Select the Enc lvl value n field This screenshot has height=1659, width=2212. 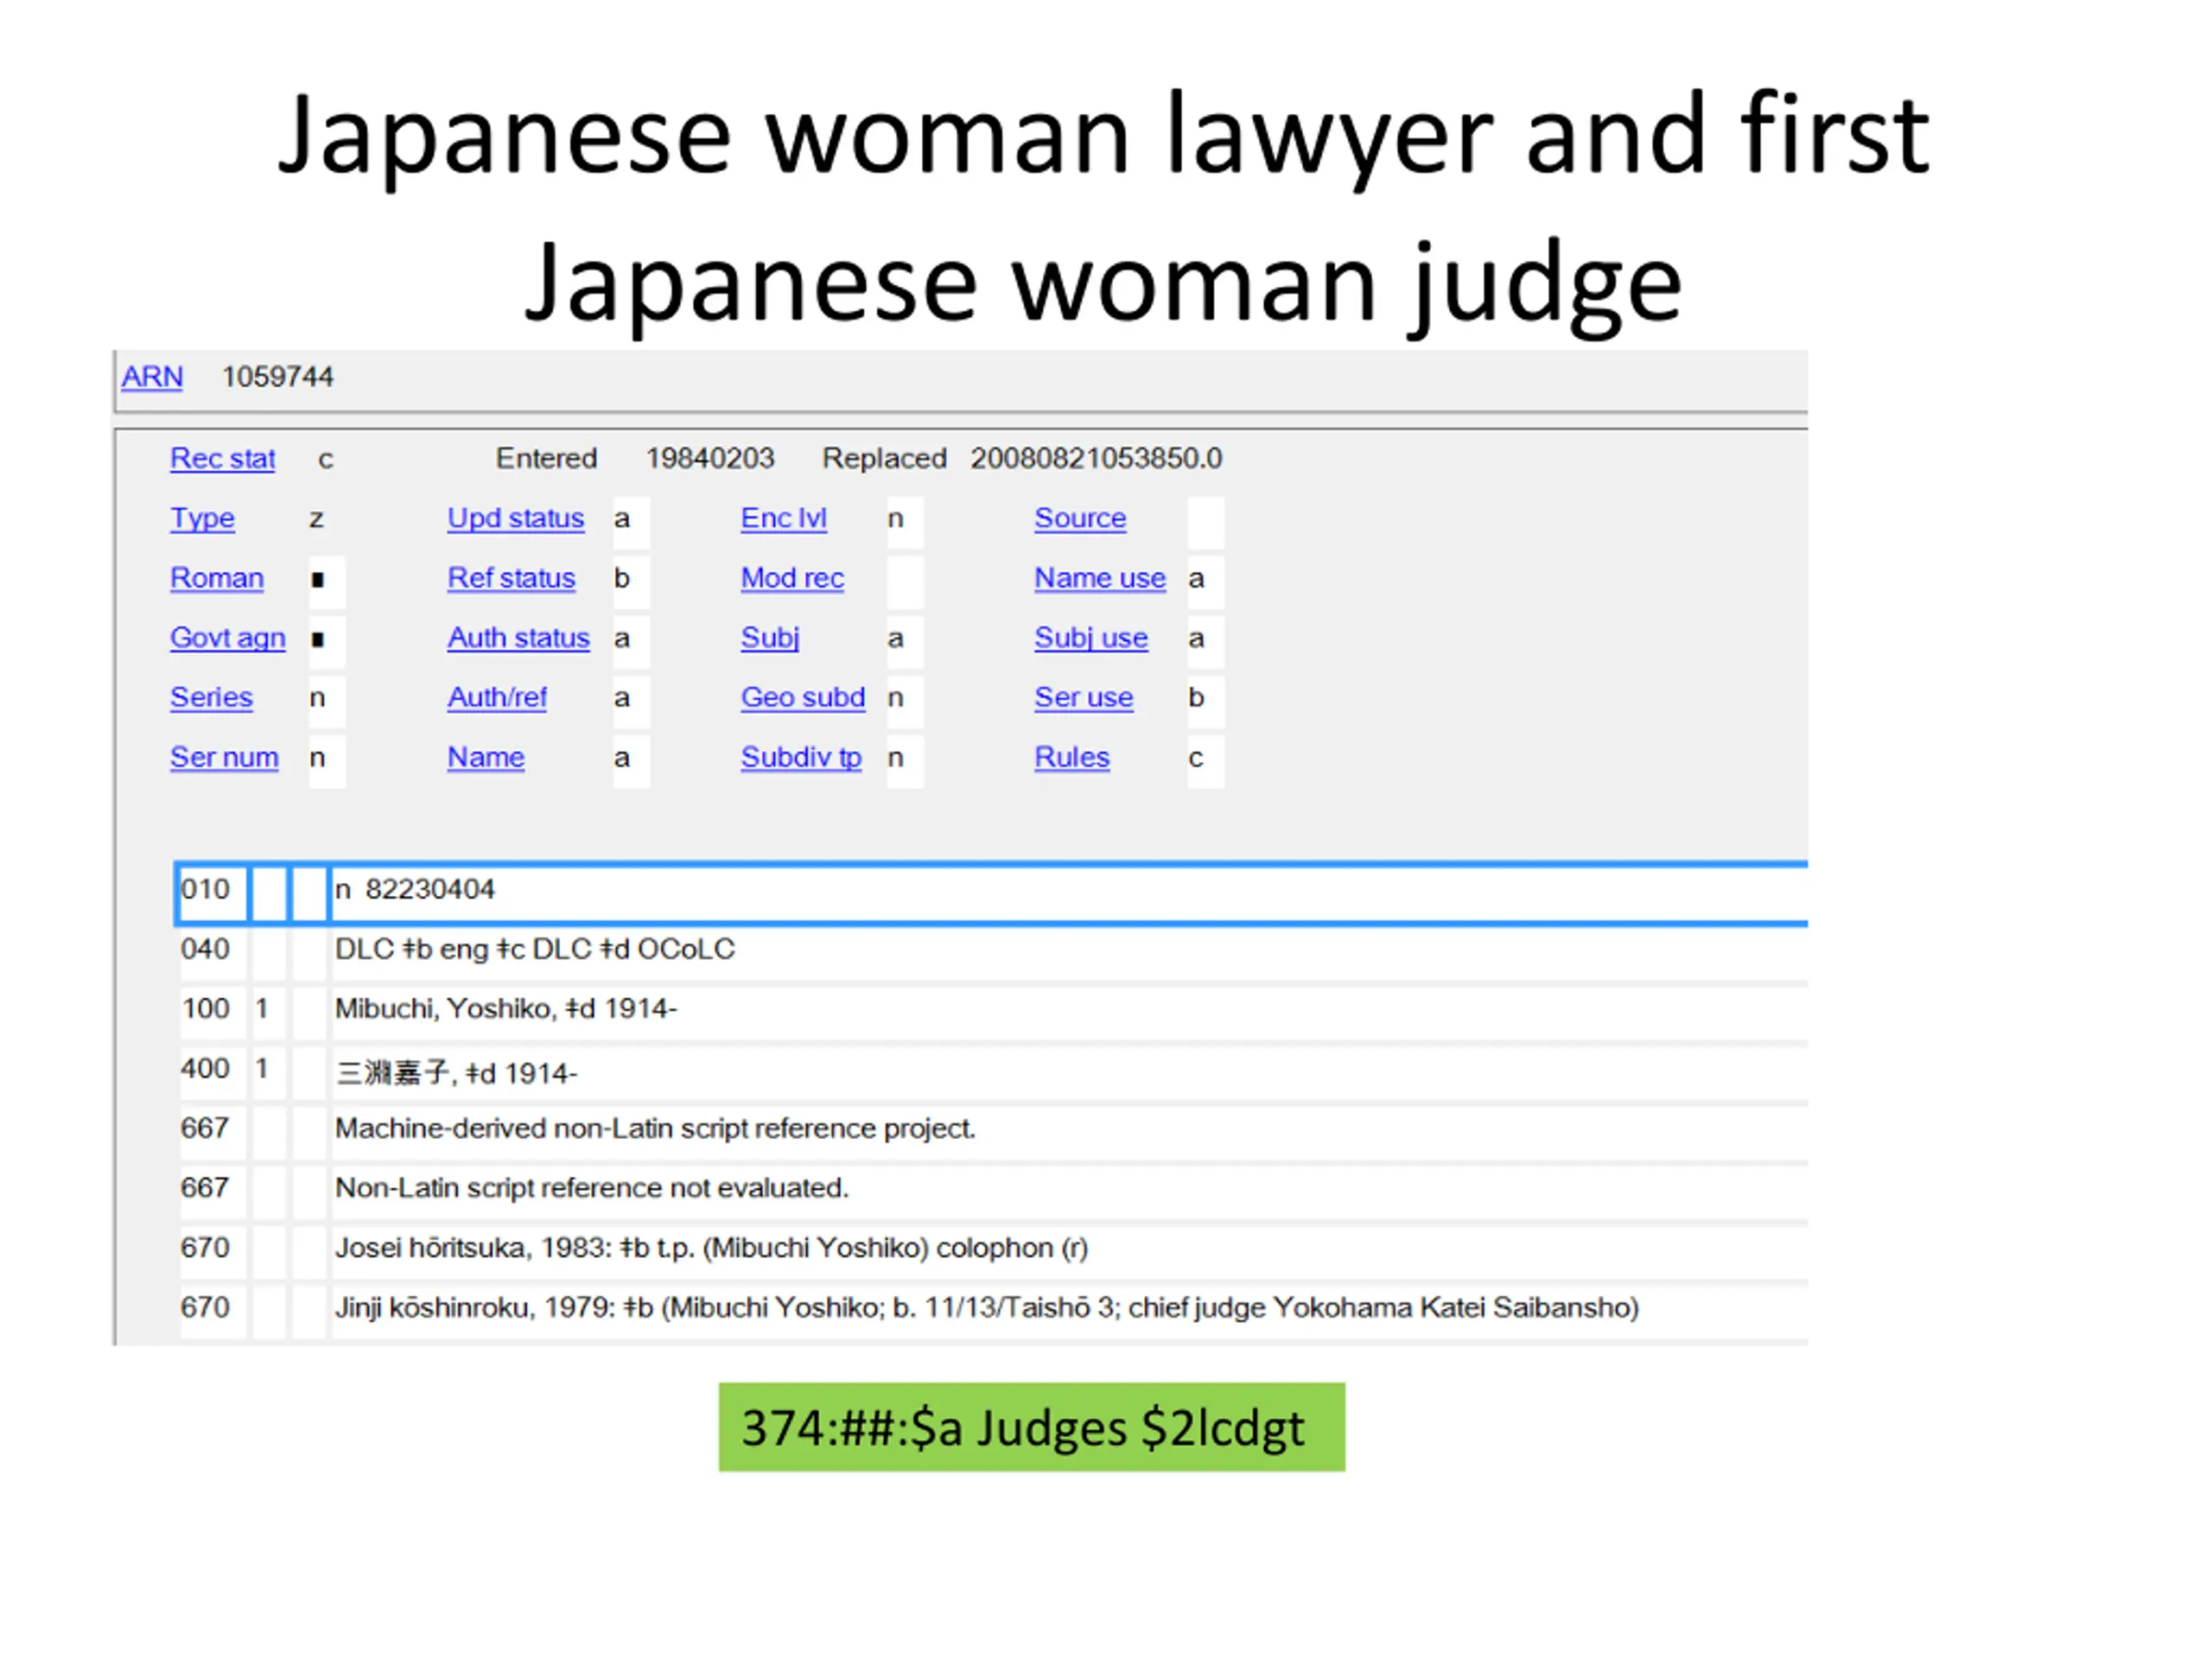pyautogui.click(x=905, y=521)
